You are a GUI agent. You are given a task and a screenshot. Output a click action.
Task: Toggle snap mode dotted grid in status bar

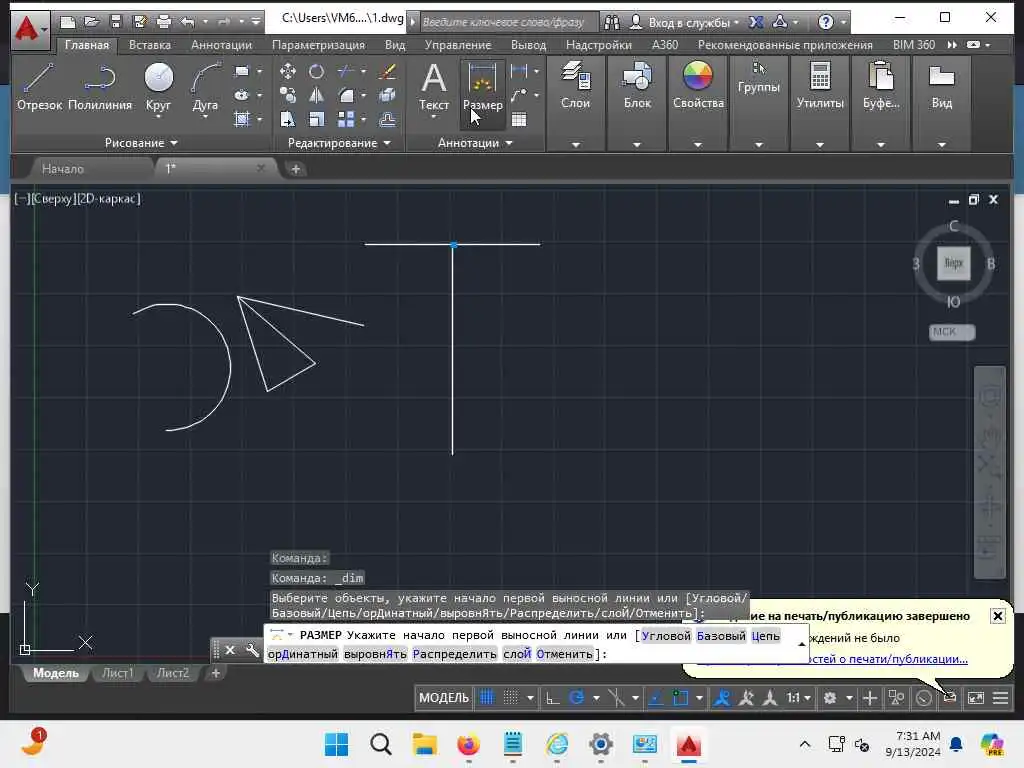point(511,697)
